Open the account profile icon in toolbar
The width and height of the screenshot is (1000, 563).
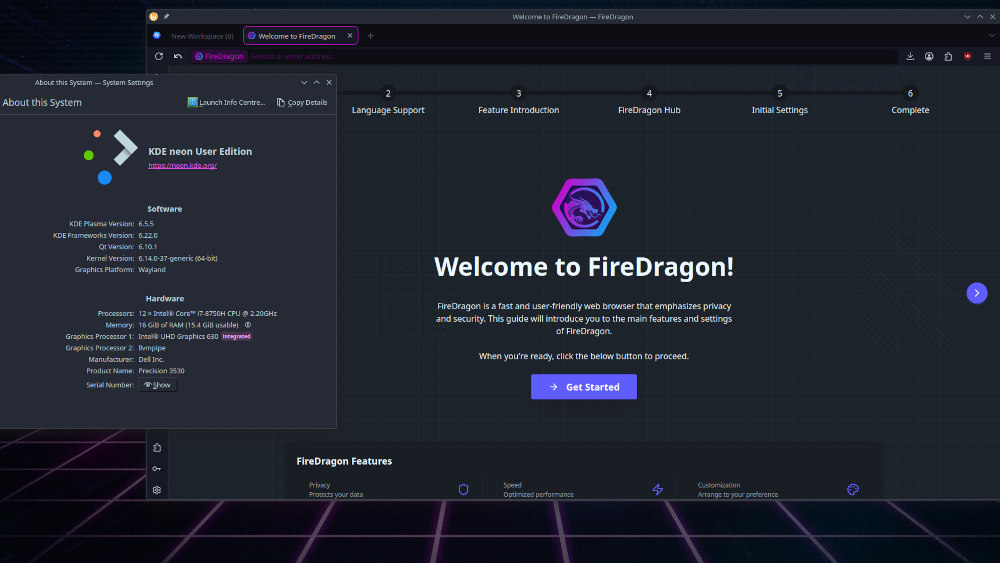click(x=929, y=56)
